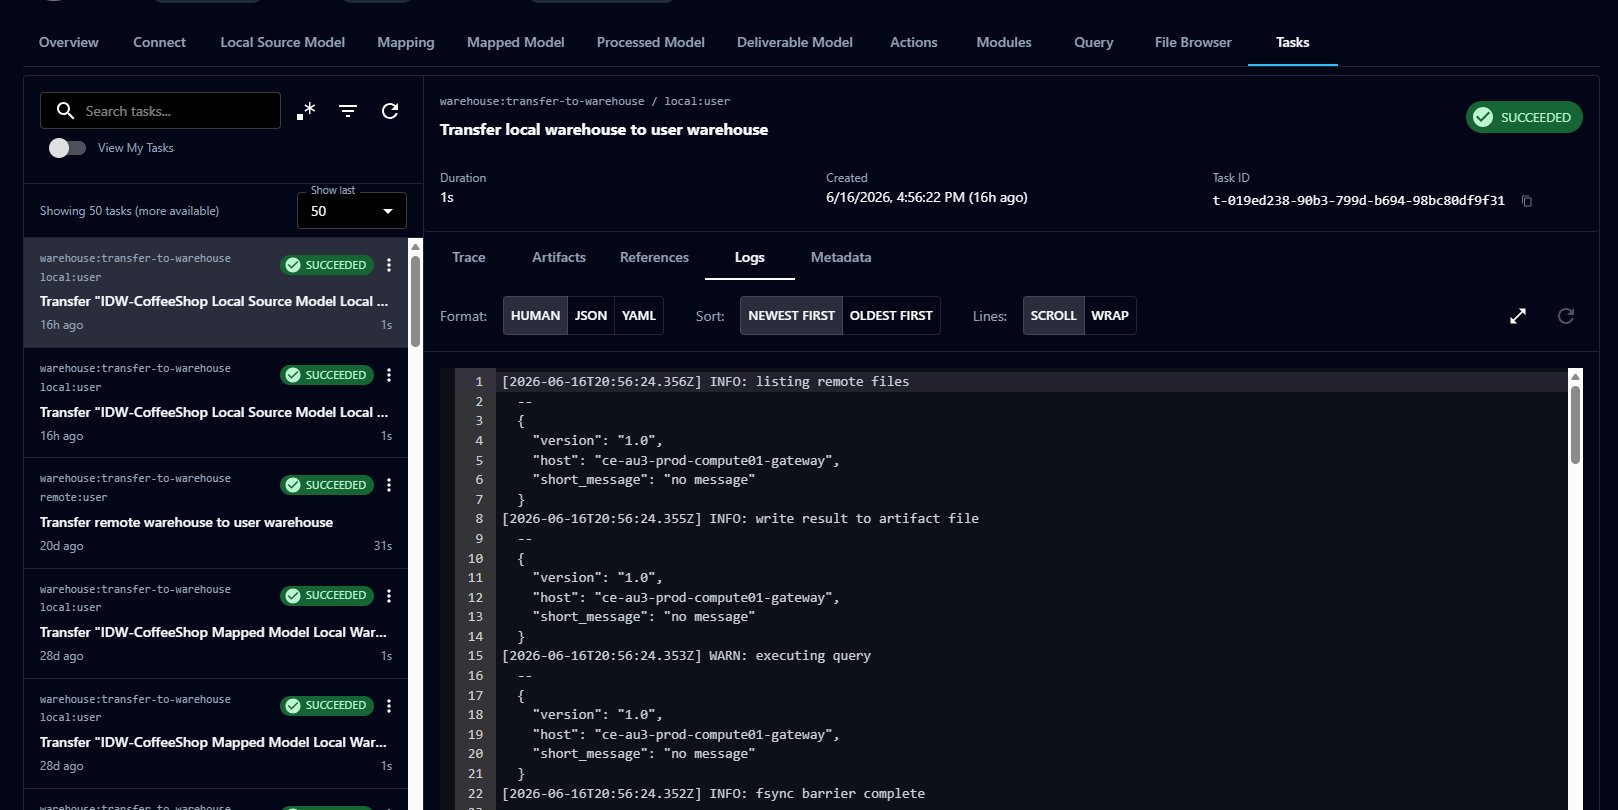Set log format to YAML

pyautogui.click(x=639, y=316)
